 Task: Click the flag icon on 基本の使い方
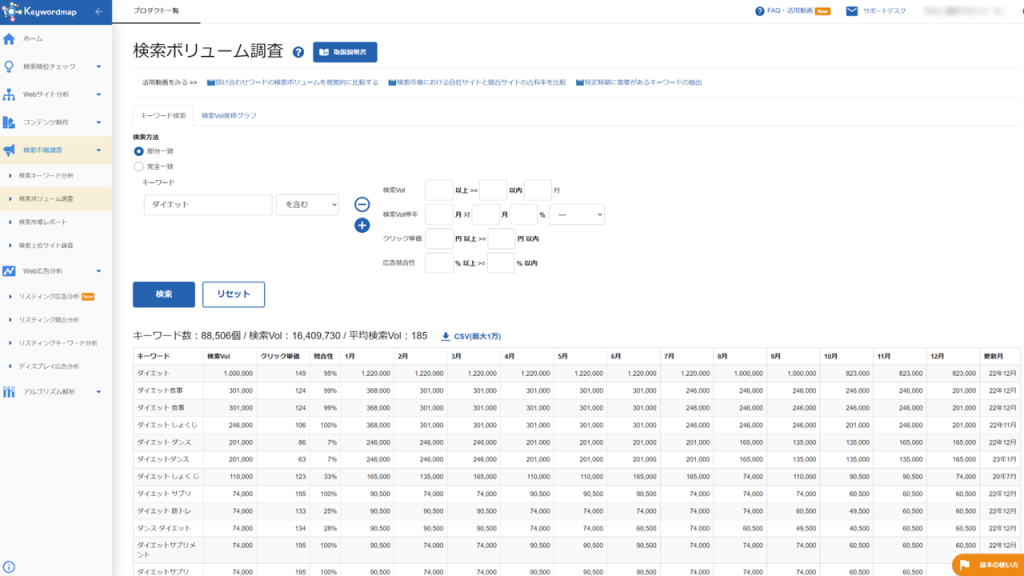coord(965,565)
